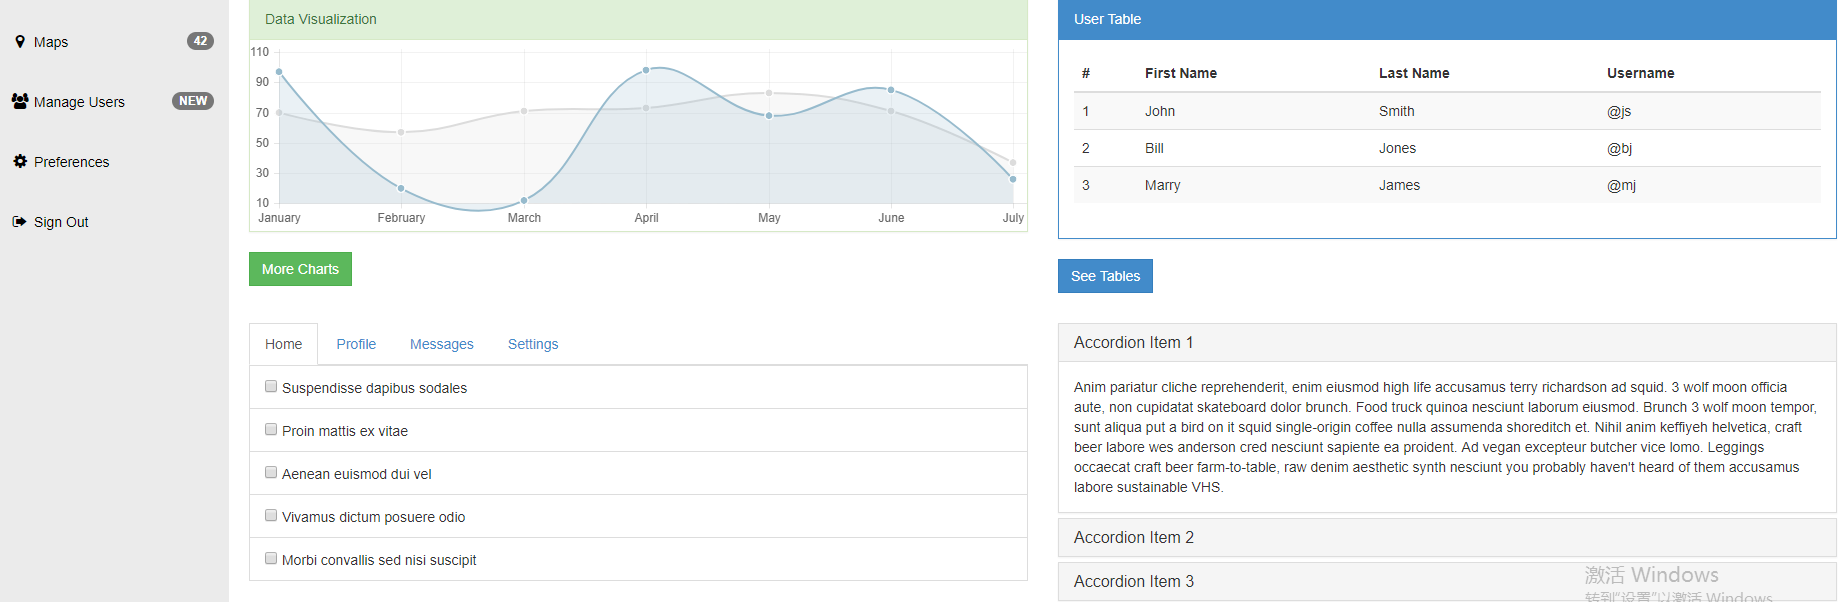Click the Sign Out arrow icon
Screen dimensions: 1848x602
click(19, 222)
